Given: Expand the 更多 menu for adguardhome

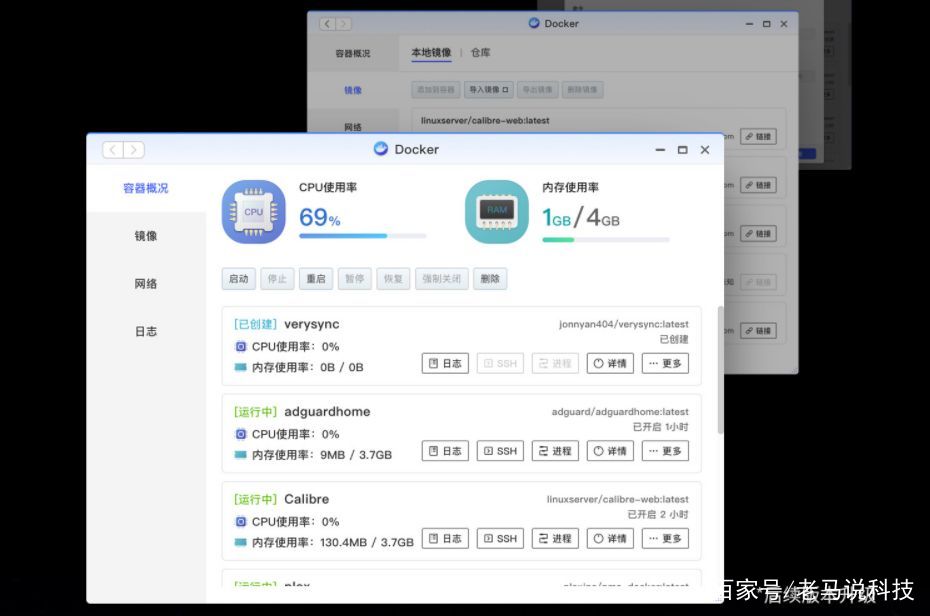Looking at the screenshot, I should [x=665, y=451].
